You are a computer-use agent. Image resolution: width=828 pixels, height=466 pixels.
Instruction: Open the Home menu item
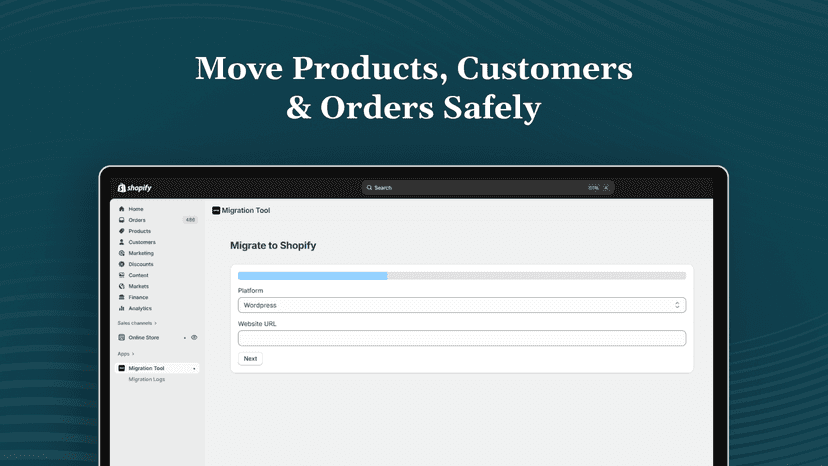136,209
